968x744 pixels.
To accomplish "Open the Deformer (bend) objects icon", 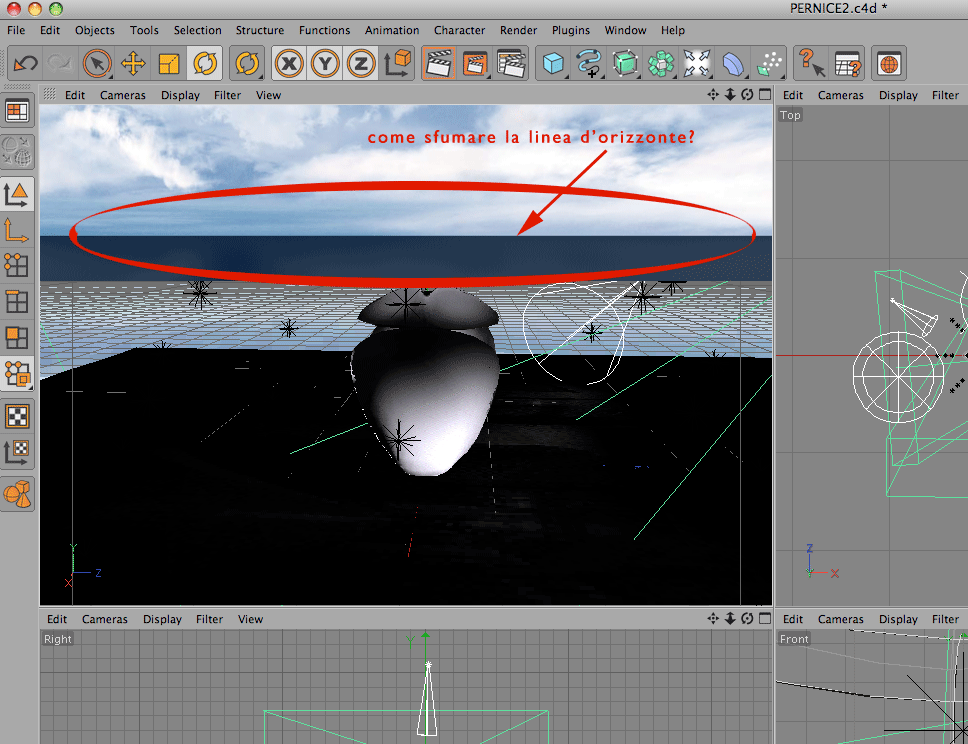I will coord(733,64).
